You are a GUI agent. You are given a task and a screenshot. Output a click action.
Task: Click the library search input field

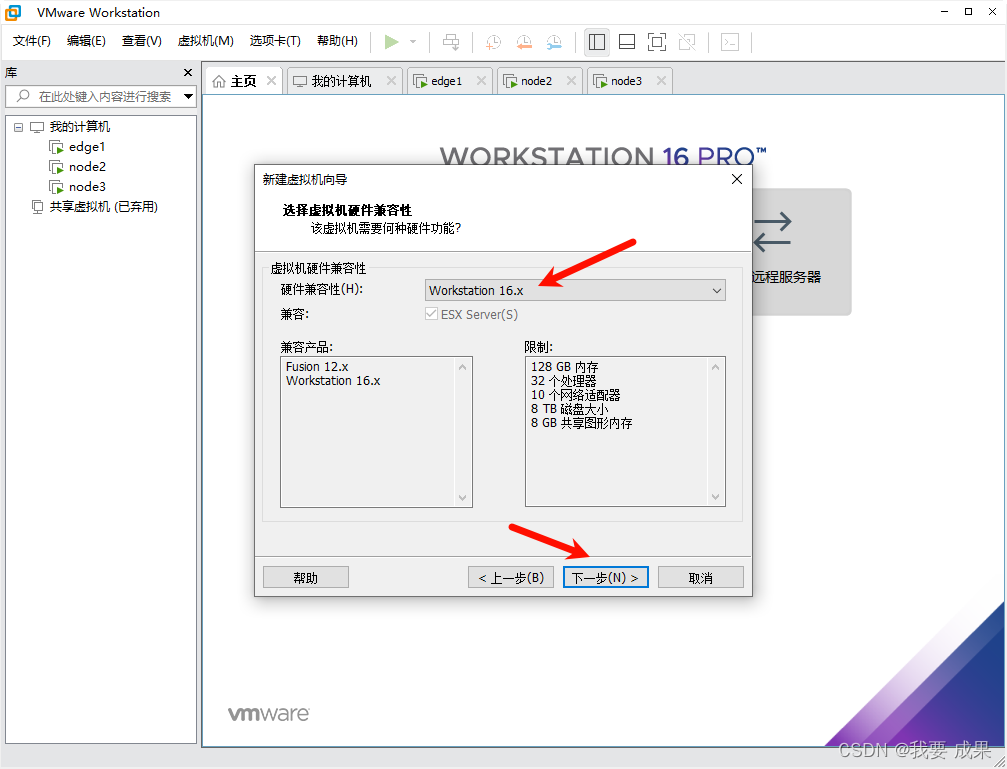100,96
